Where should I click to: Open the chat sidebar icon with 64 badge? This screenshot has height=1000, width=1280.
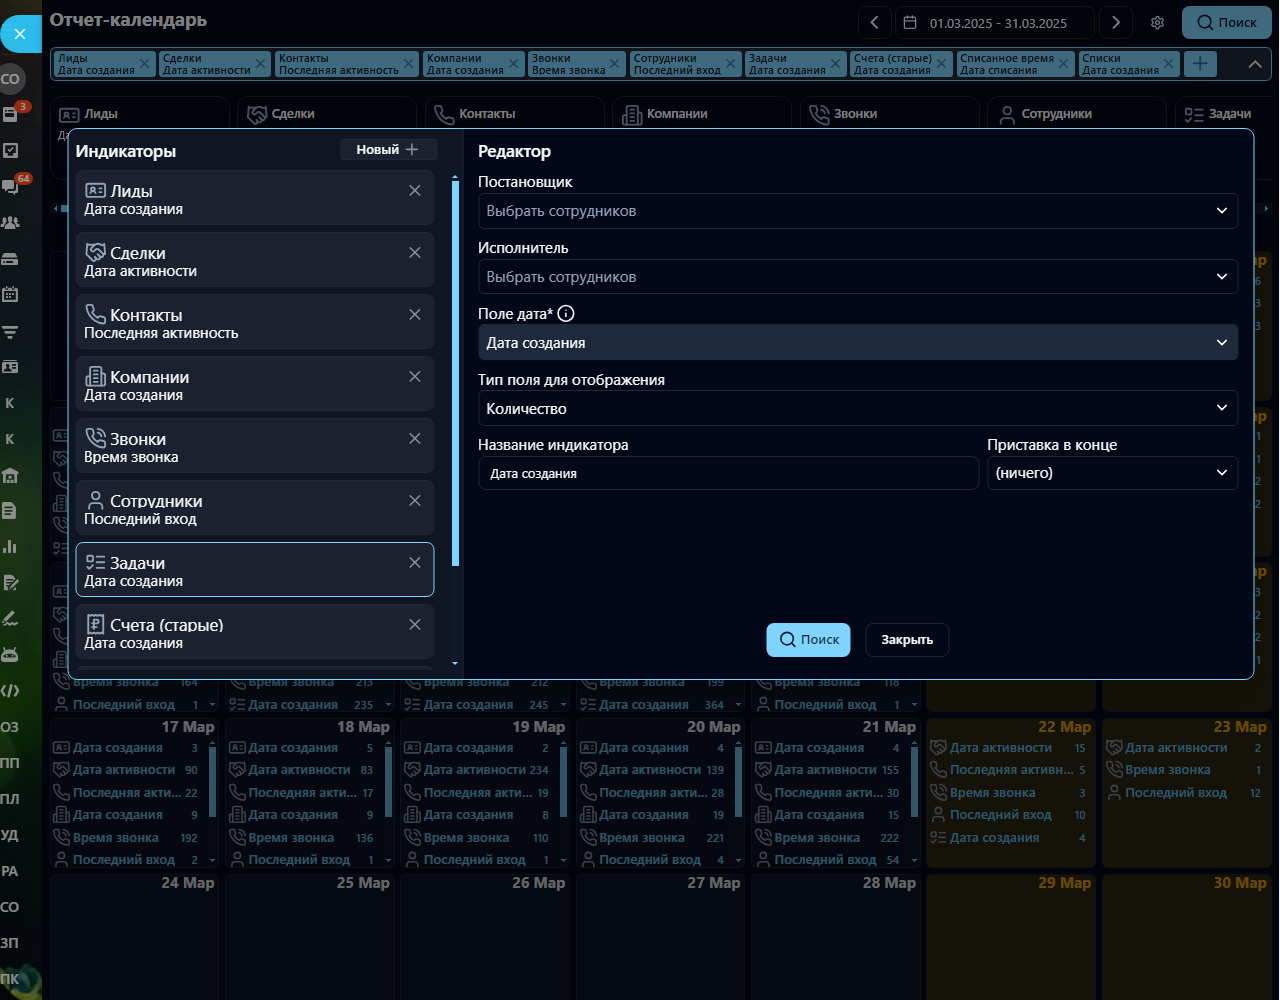click(11, 187)
